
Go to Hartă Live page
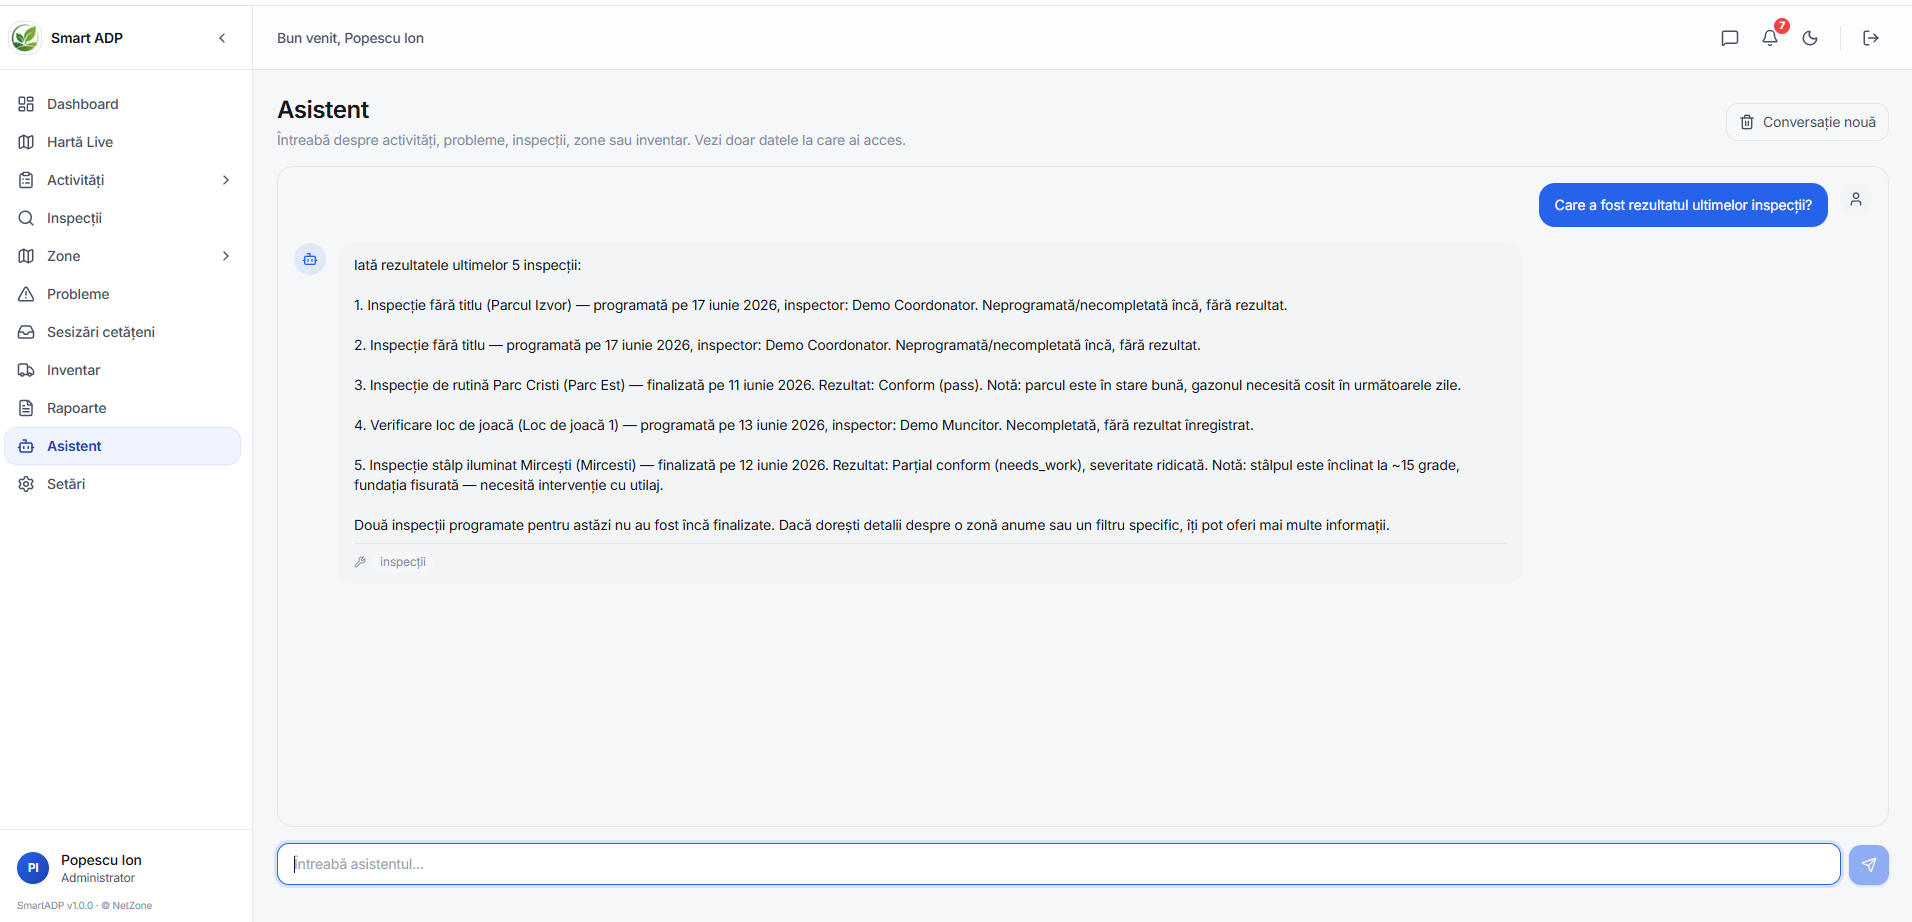[x=123, y=142]
